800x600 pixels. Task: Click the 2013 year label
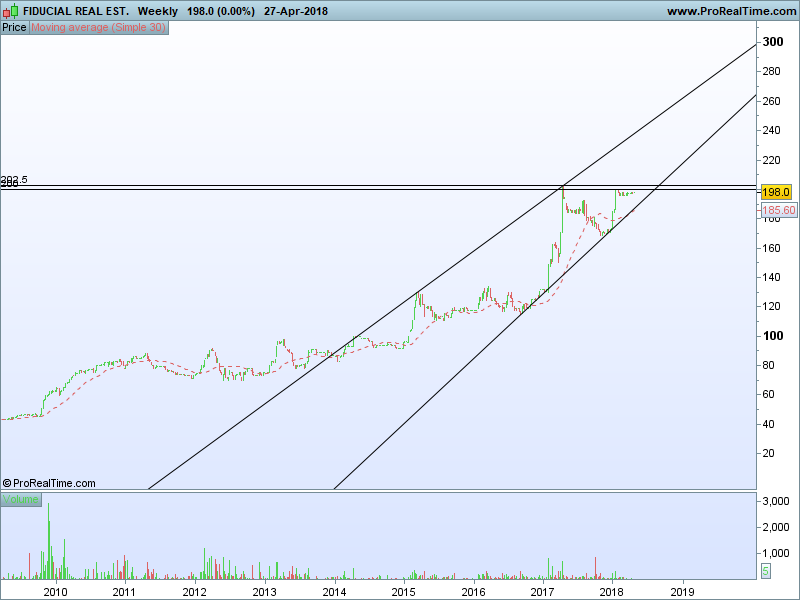[x=264, y=592]
